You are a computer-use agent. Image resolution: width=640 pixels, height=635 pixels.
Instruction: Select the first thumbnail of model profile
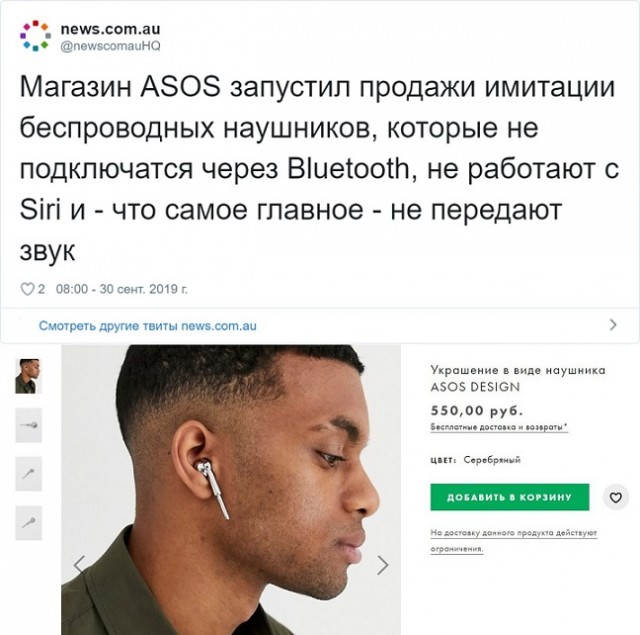coord(29,376)
